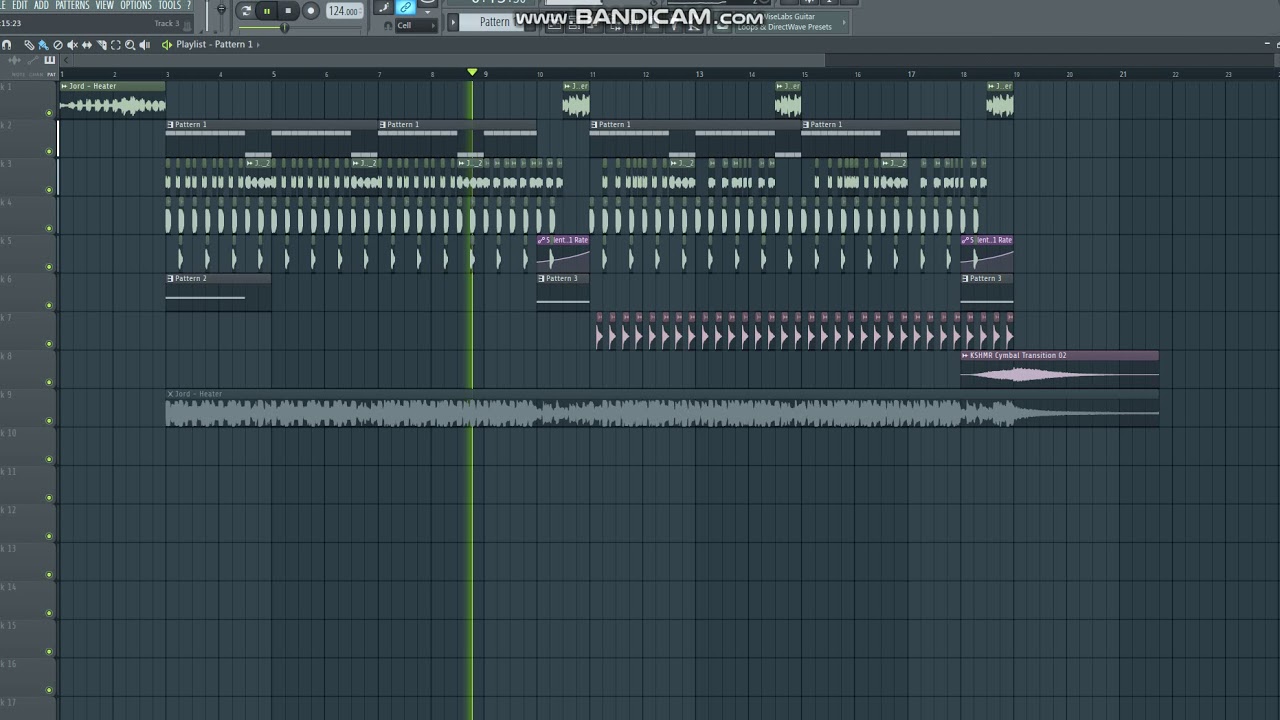Open the PATTERNS menu
The height and width of the screenshot is (720, 1280).
click(x=72, y=6)
